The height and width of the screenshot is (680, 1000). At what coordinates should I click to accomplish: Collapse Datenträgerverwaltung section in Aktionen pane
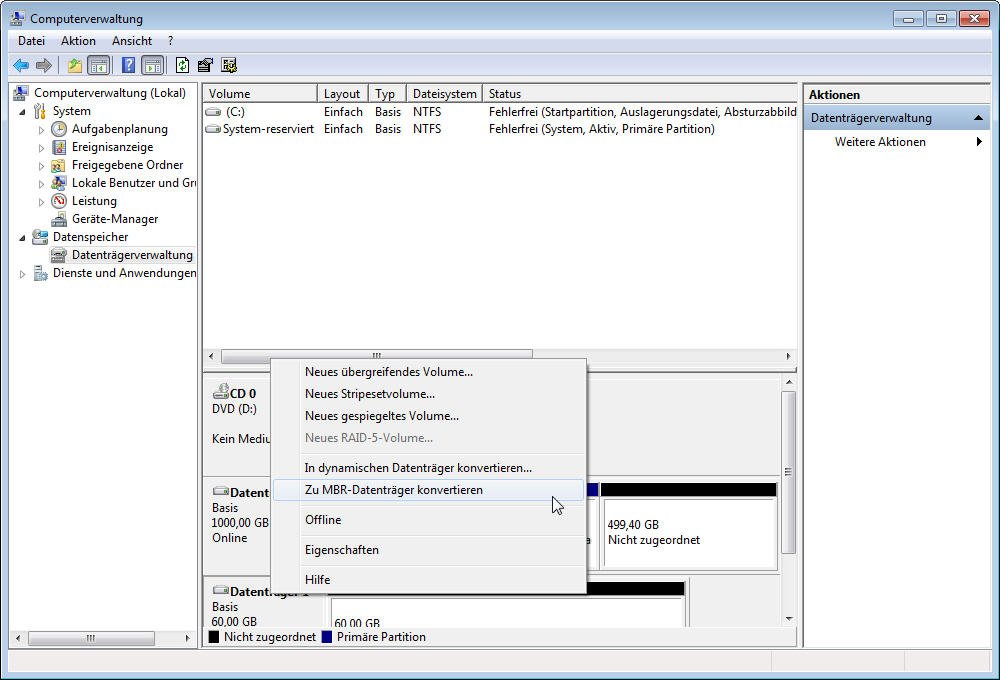coord(978,118)
